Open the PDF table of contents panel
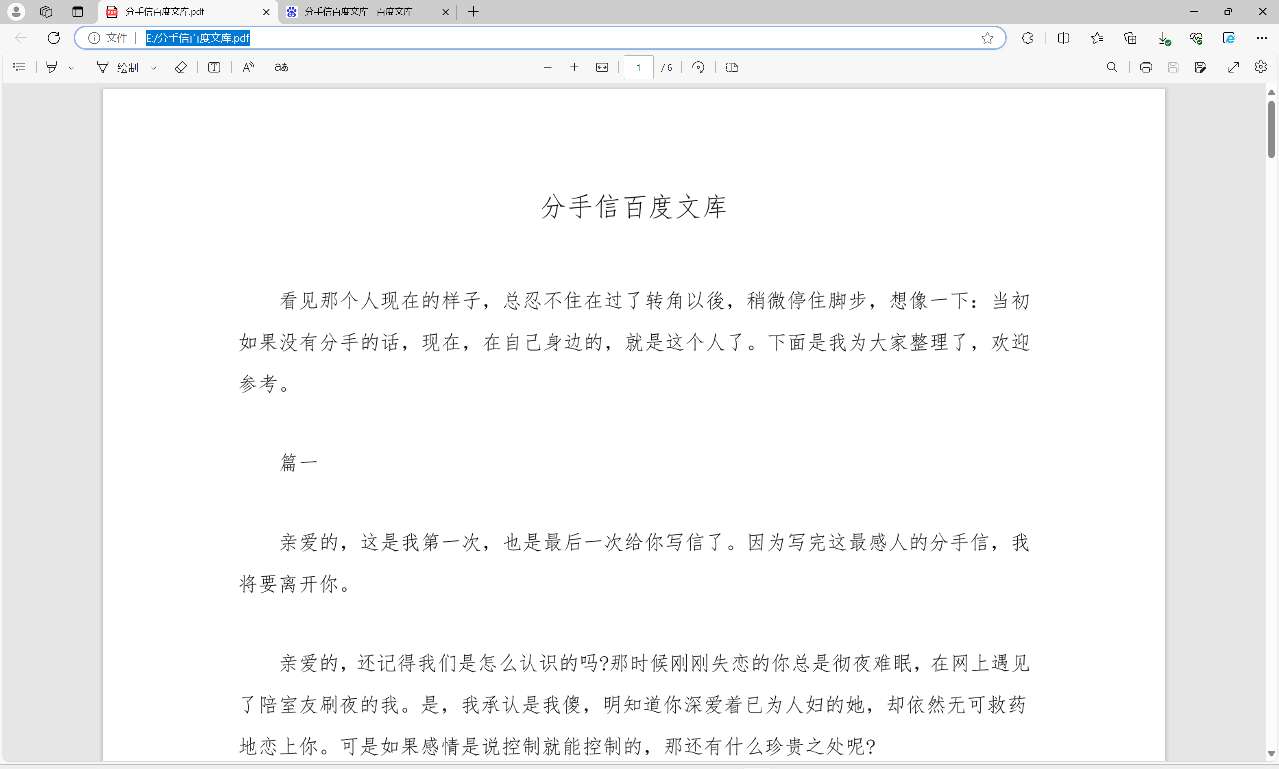Image resolution: width=1279 pixels, height=769 pixels. pyautogui.click(x=19, y=67)
